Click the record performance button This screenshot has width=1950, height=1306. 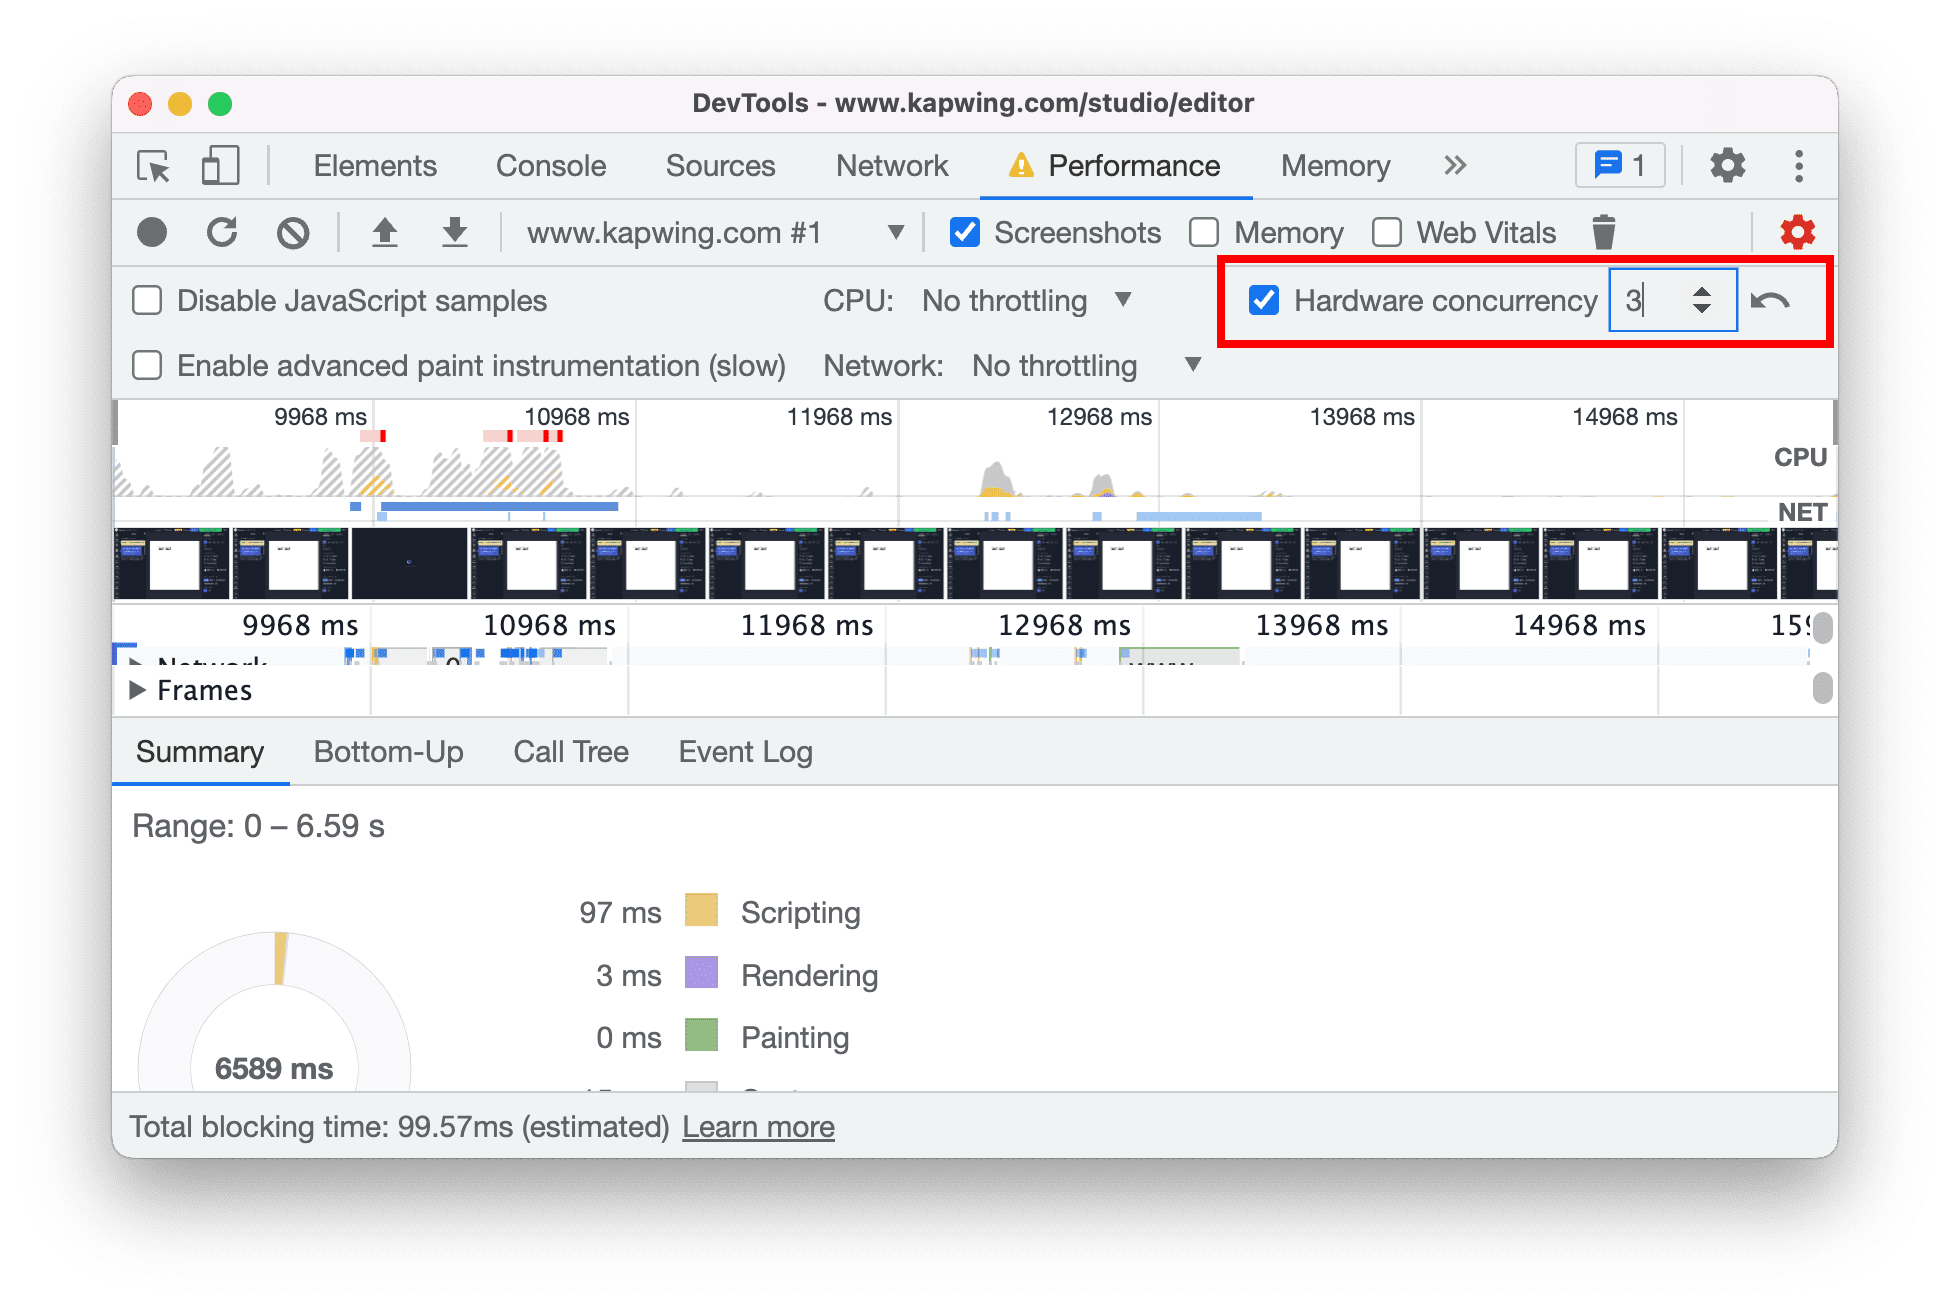(x=150, y=230)
